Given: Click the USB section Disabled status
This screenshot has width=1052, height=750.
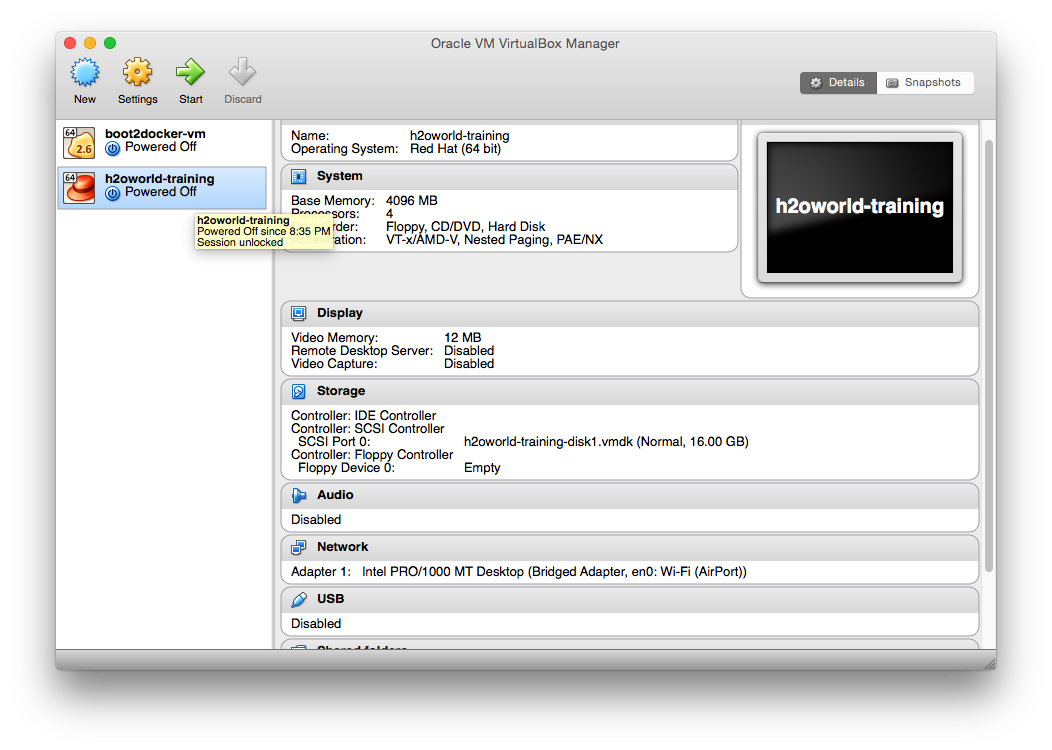Looking at the screenshot, I should point(316,623).
